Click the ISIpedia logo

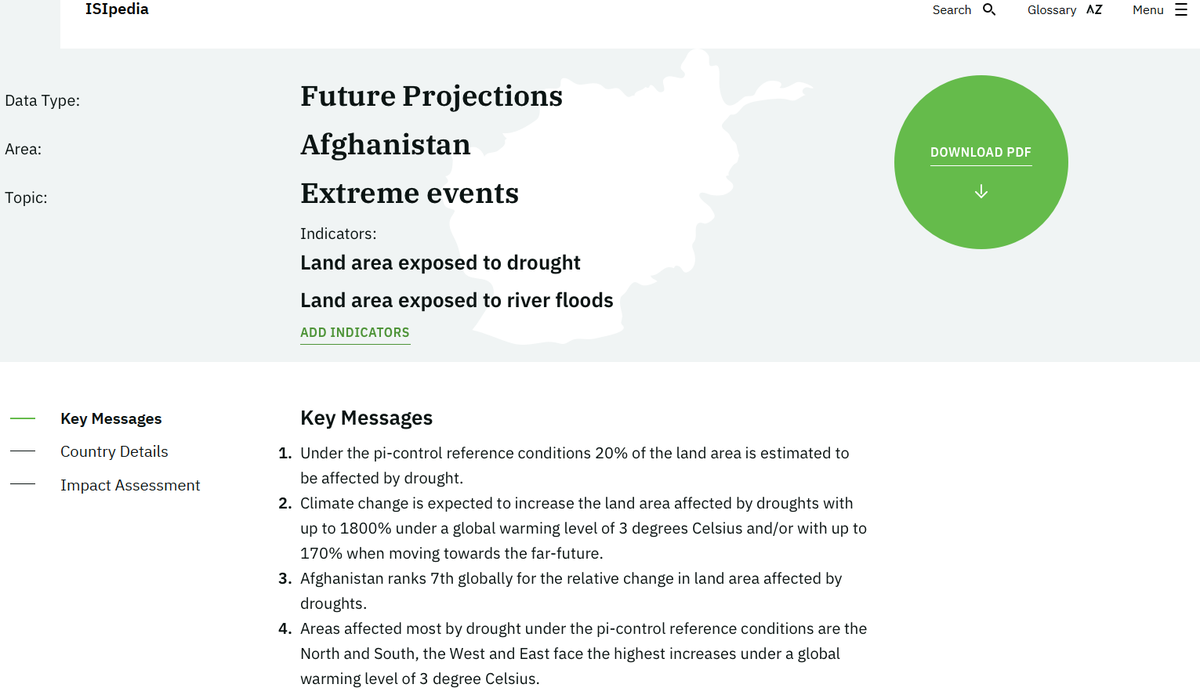click(117, 9)
